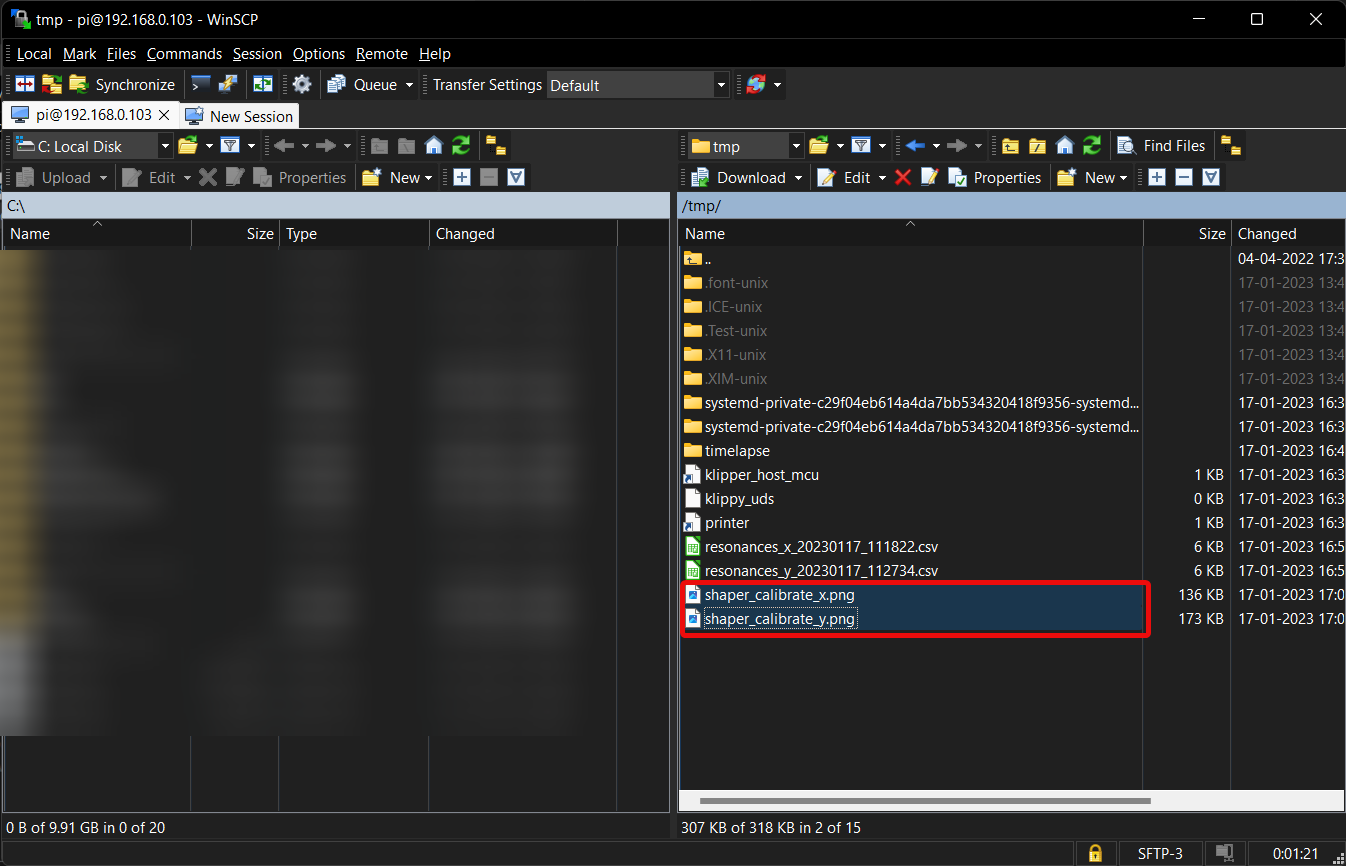Screen dimensions: 1346x866
Task: Click the encryption lock status icon
Action: pos(1095,853)
